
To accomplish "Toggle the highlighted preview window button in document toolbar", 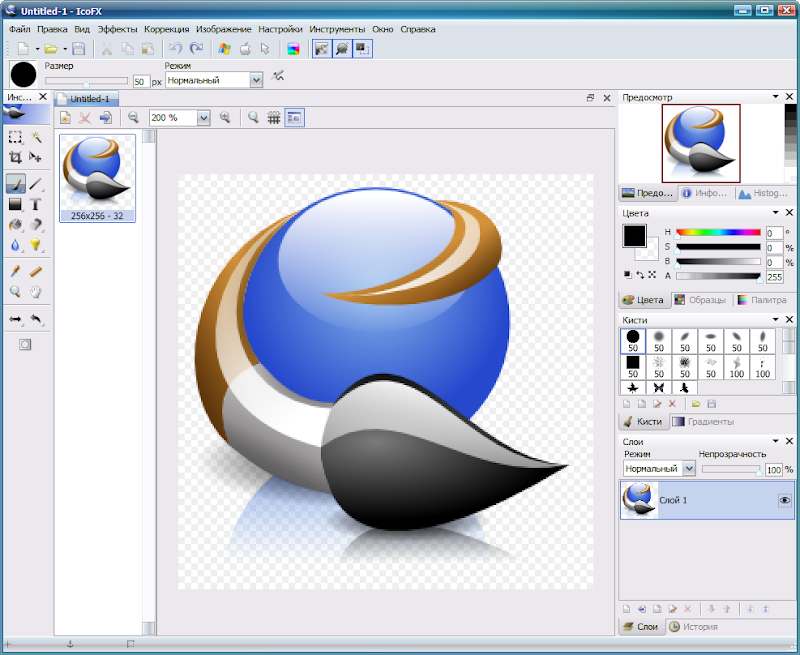I will (x=294, y=118).
